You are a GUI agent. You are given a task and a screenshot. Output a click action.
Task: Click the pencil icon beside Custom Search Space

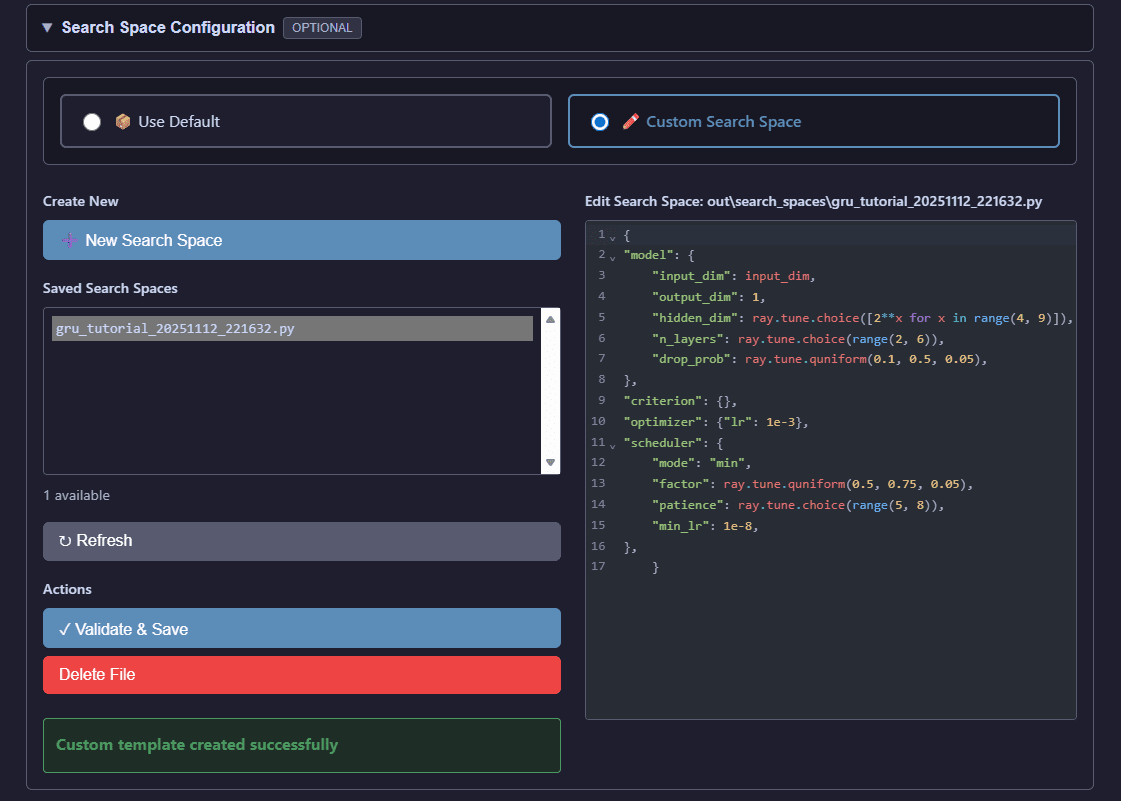pos(631,122)
